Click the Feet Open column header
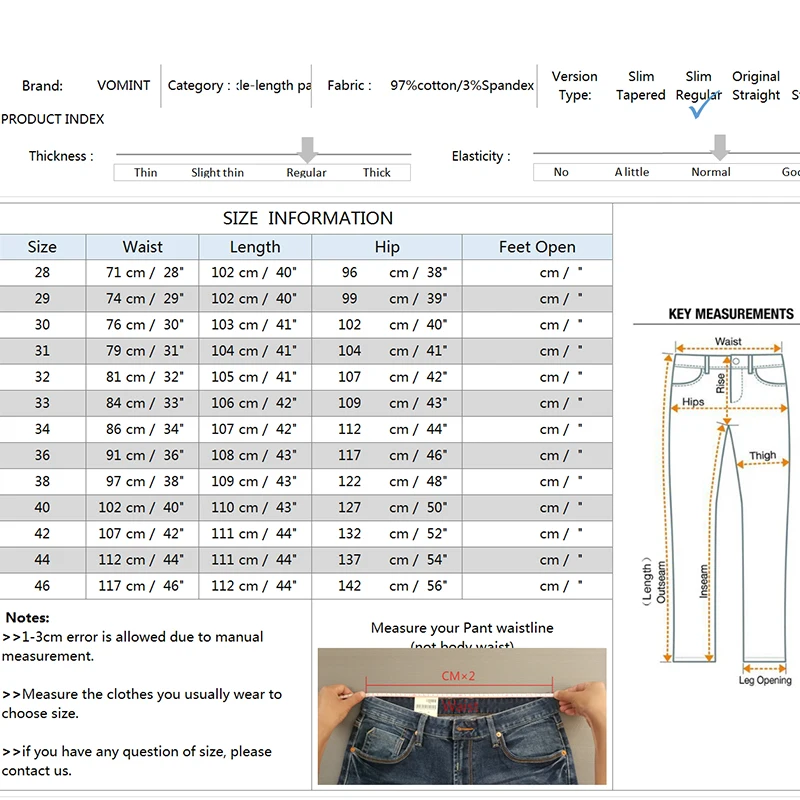The height and width of the screenshot is (800, 800). tap(537, 247)
